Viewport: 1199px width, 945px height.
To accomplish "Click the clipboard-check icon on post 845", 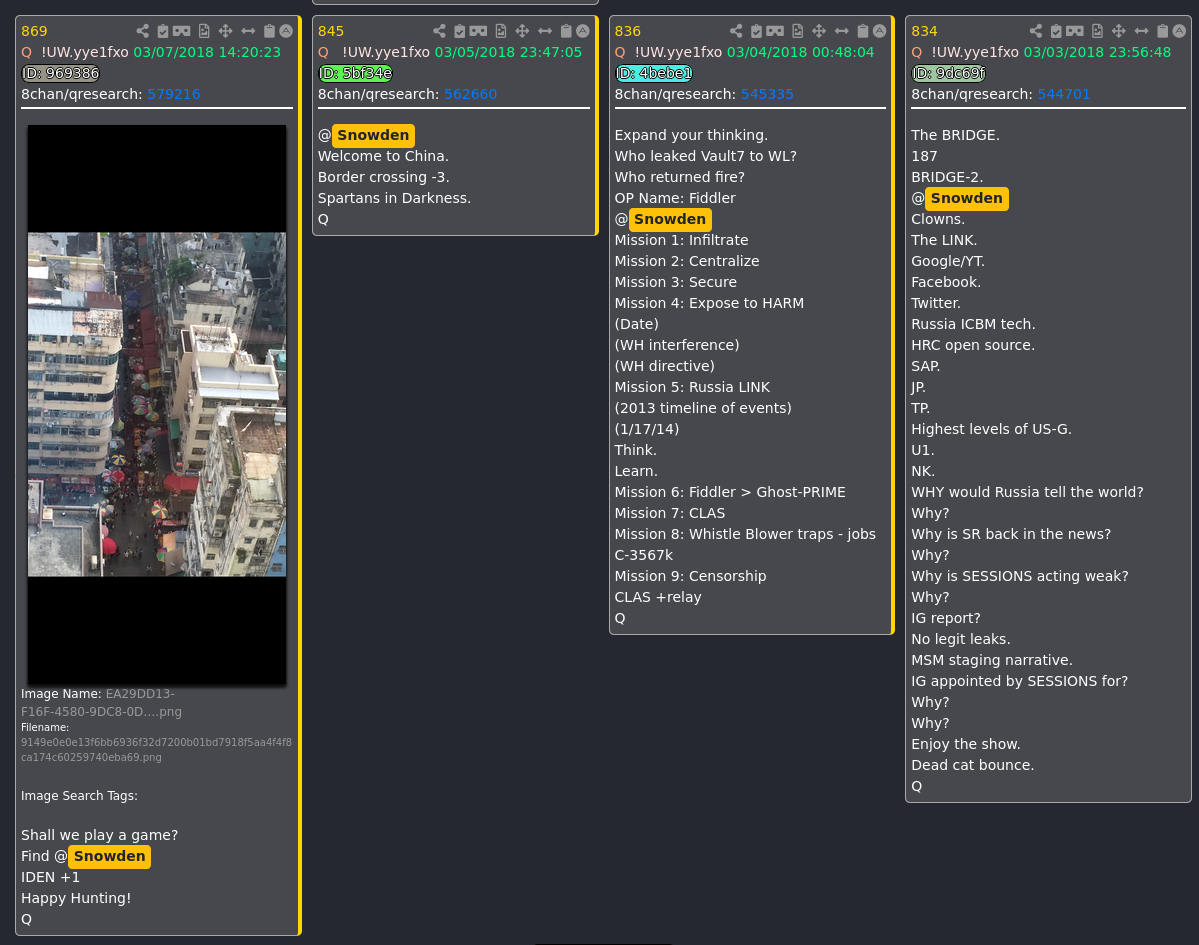I will click(460, 31).
